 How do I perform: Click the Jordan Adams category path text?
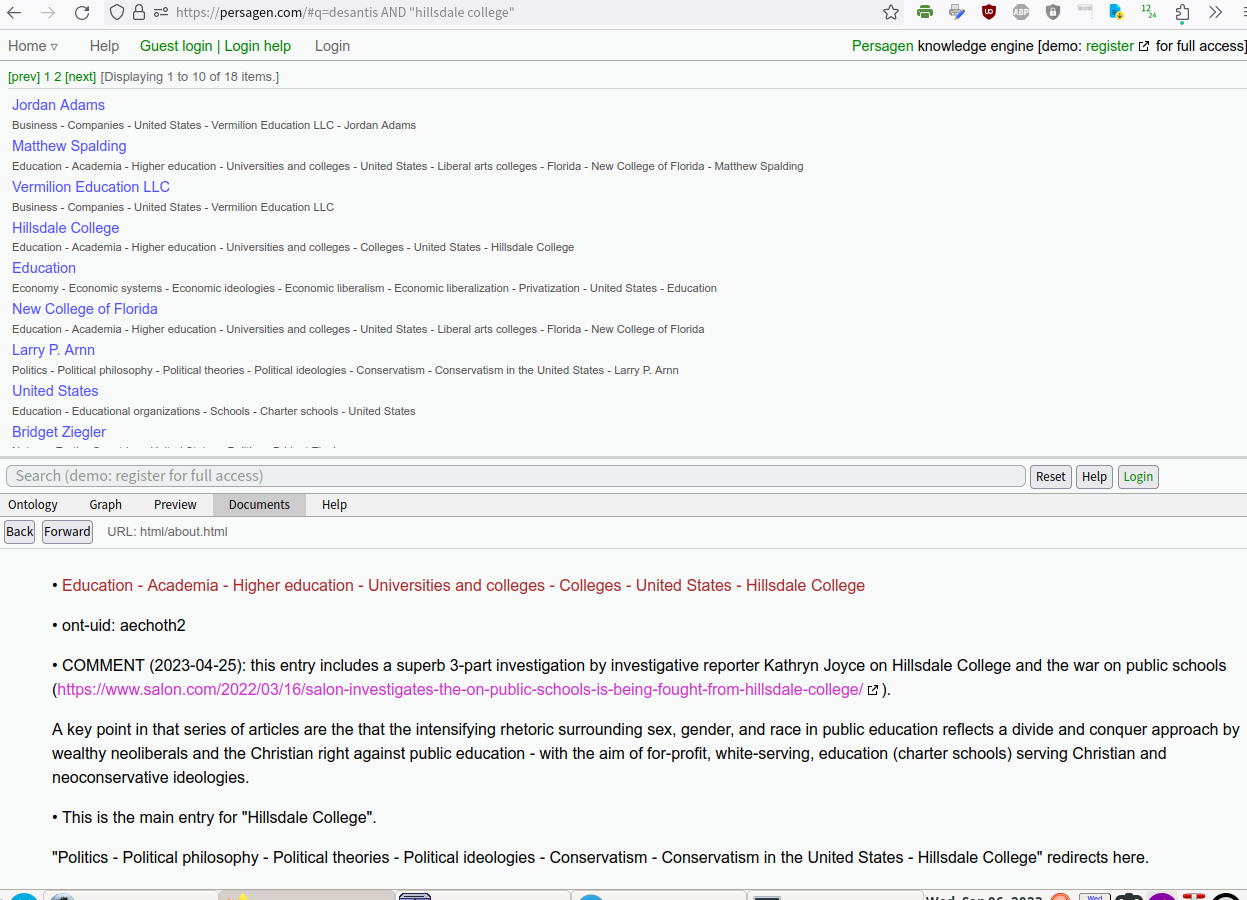tap(214, 126)
